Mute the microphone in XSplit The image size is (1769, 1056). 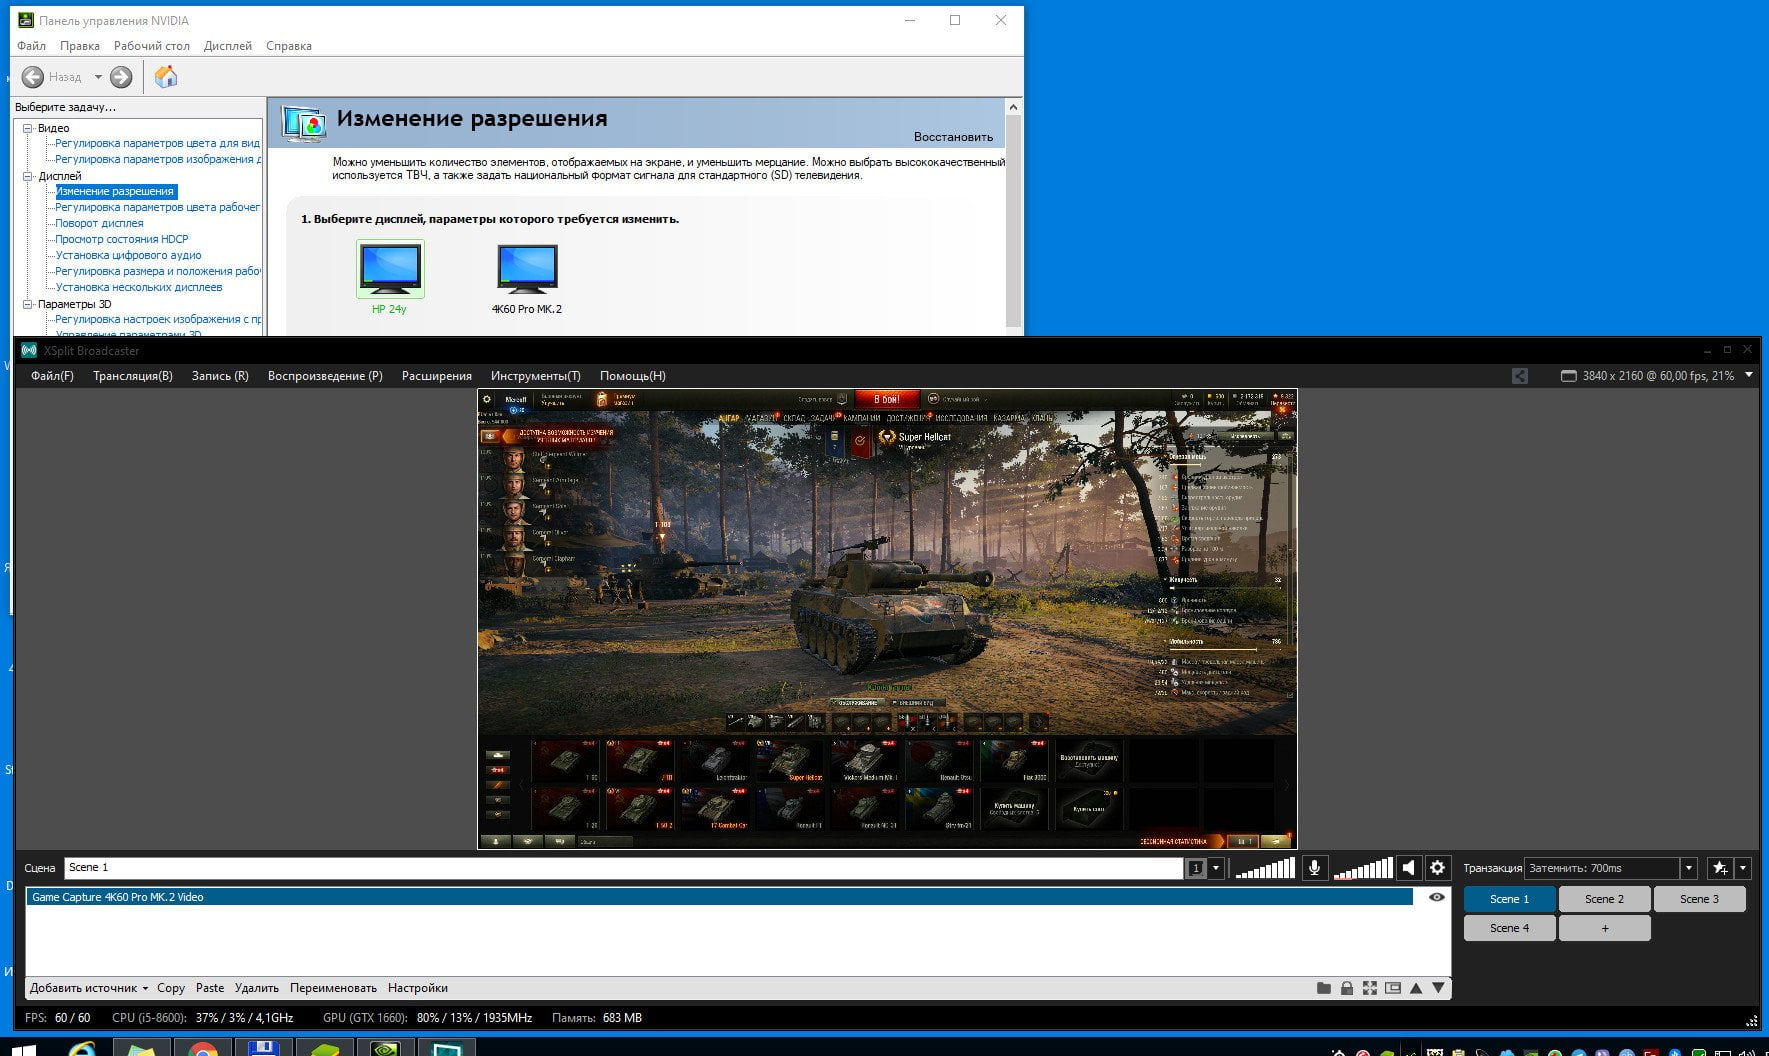(x=1314, y=868)
